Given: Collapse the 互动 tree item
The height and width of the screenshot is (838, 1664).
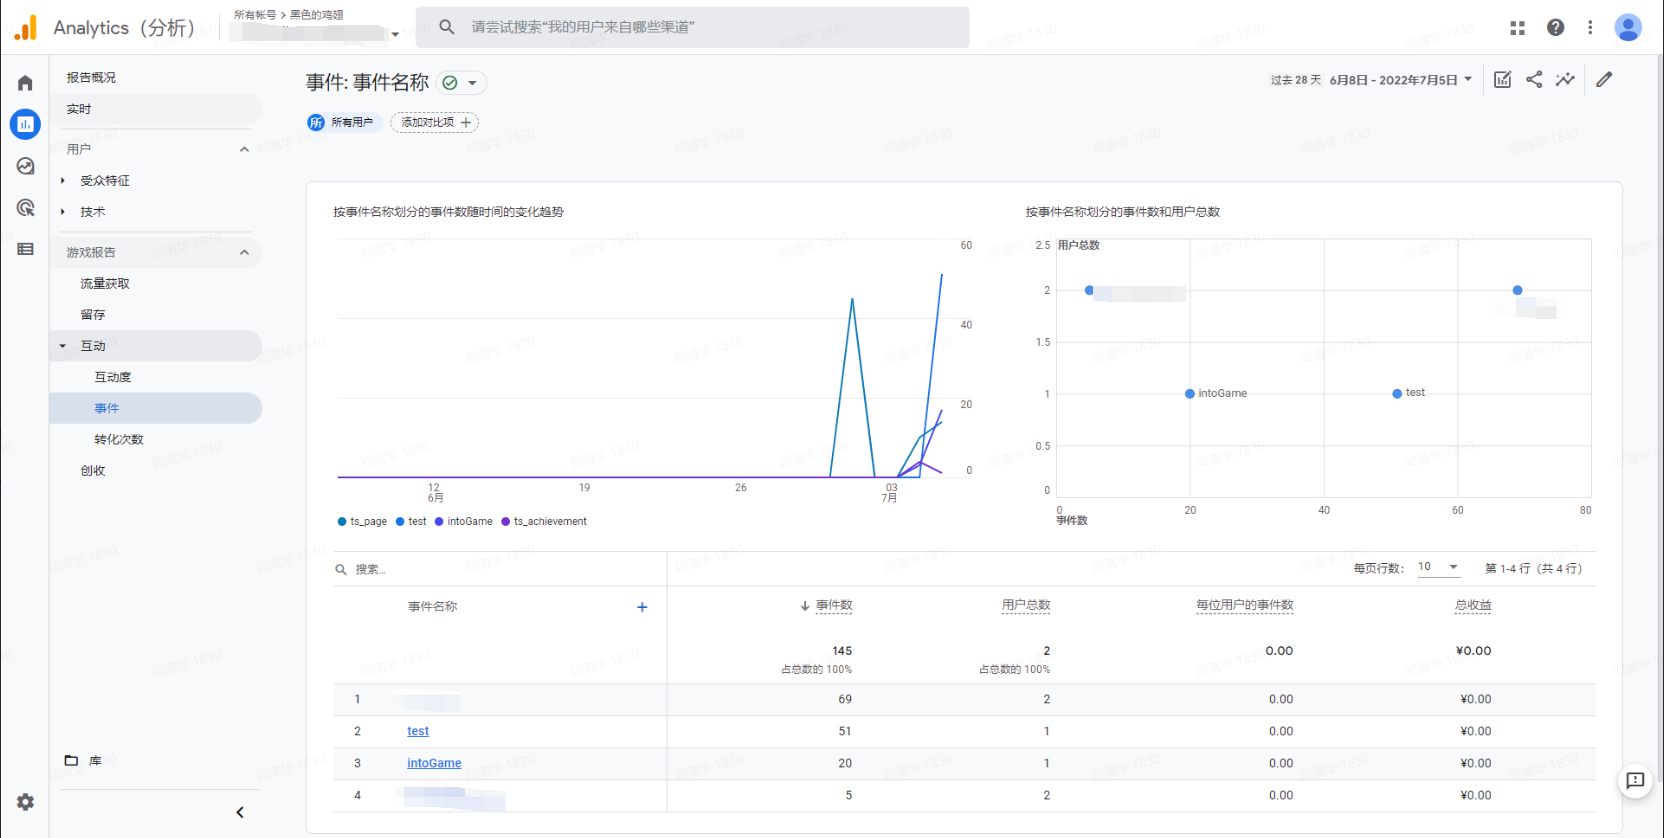Looking at the screenshot, I should click(63, 346).
